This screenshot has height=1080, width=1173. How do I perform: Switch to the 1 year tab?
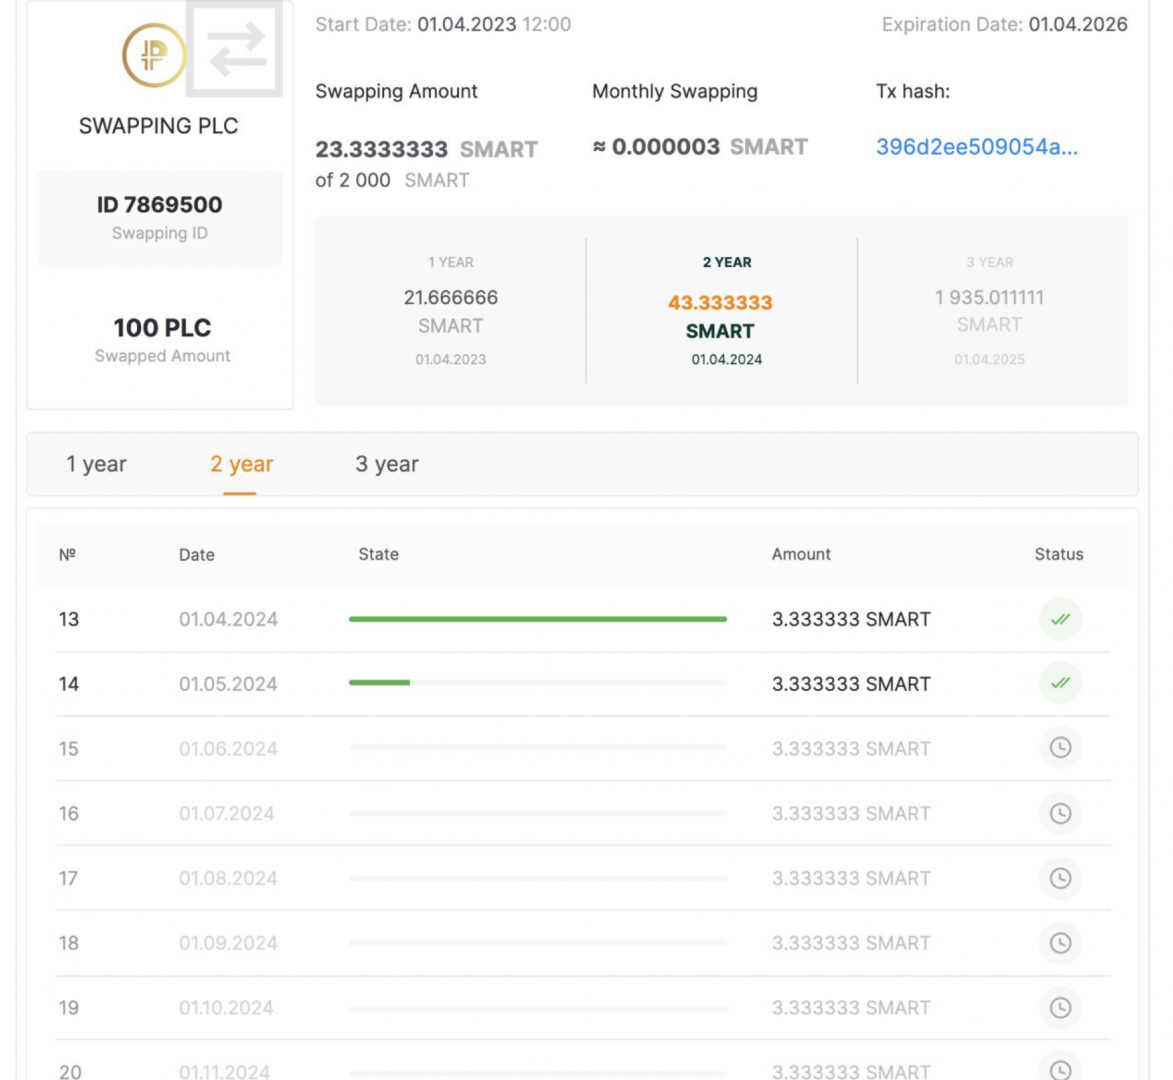tap(96, 464)
